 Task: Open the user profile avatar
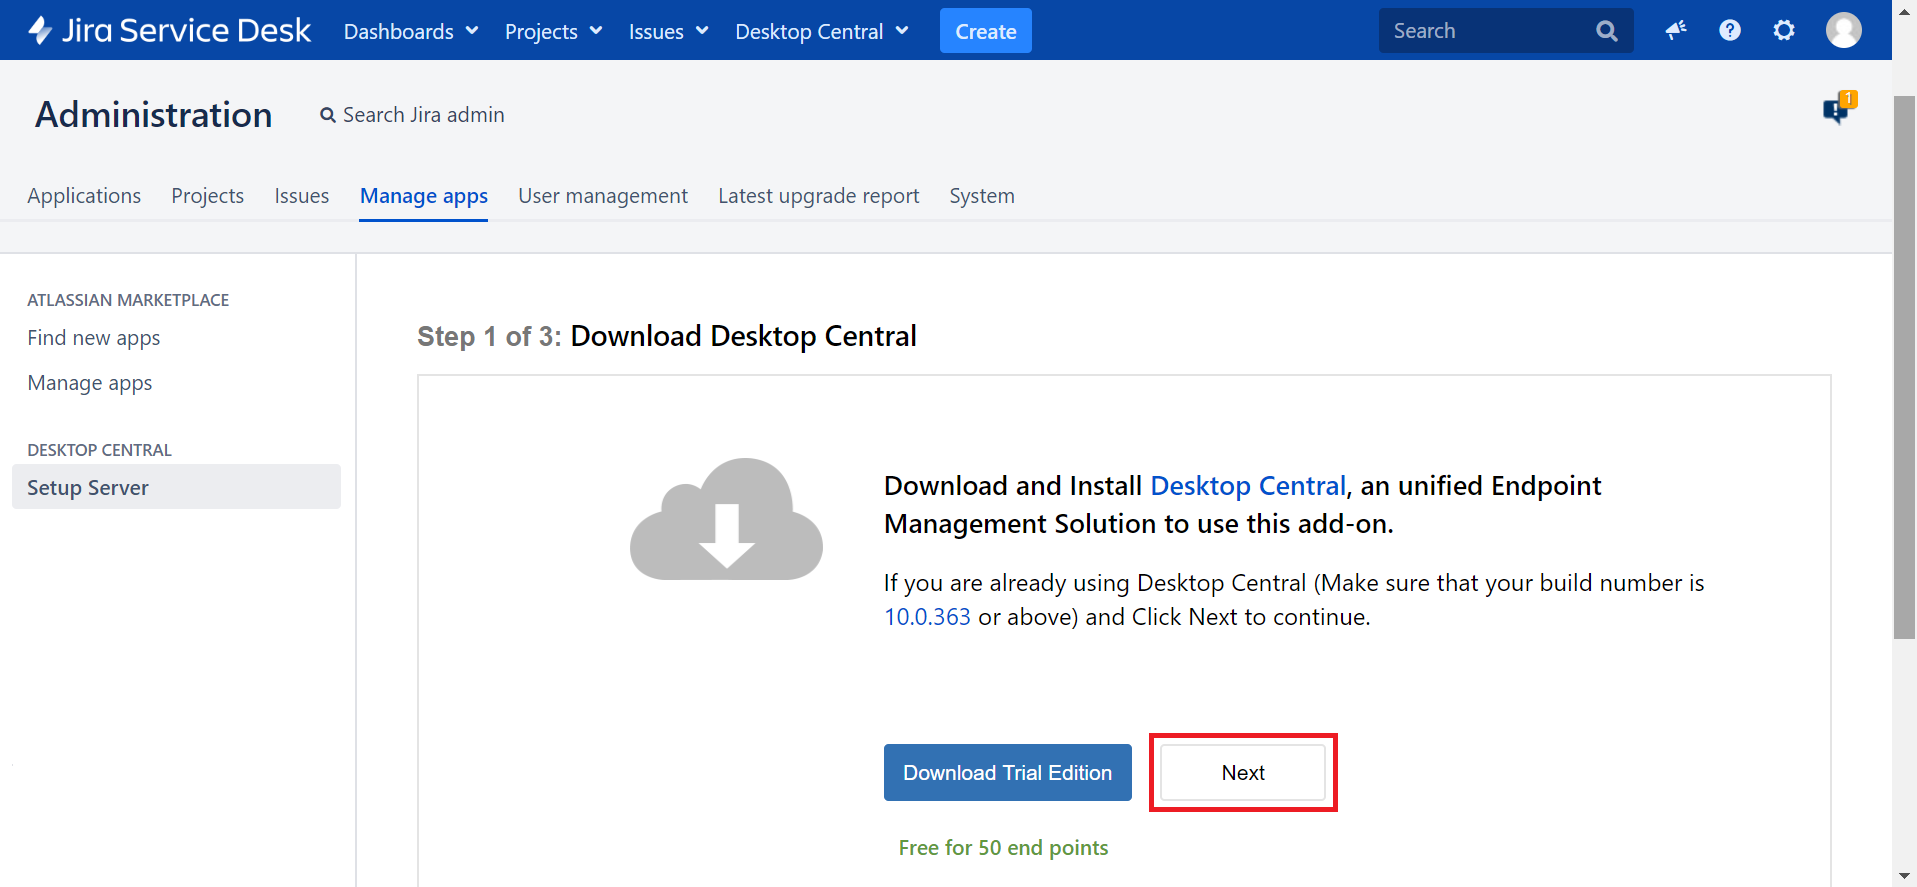click(1843, 30)
